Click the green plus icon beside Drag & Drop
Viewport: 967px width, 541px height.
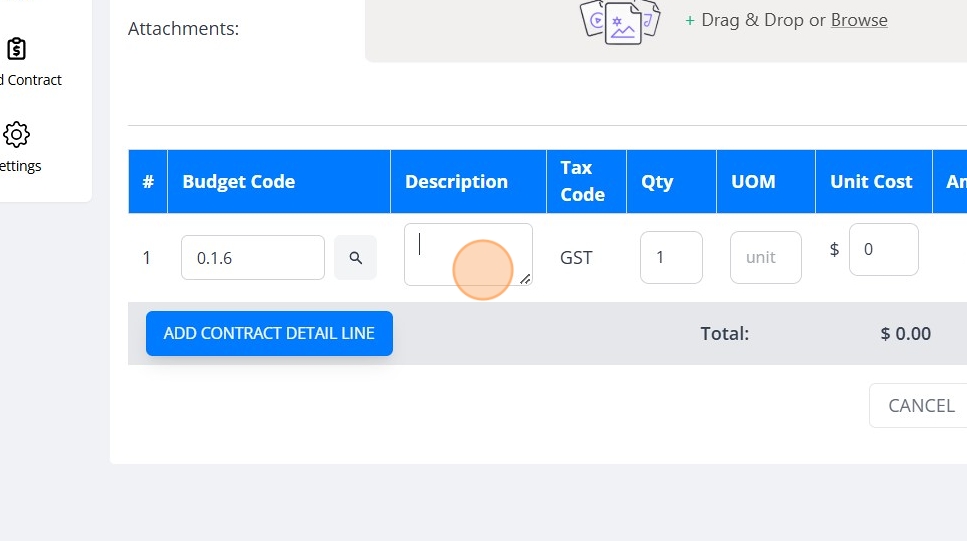point(690,20)
